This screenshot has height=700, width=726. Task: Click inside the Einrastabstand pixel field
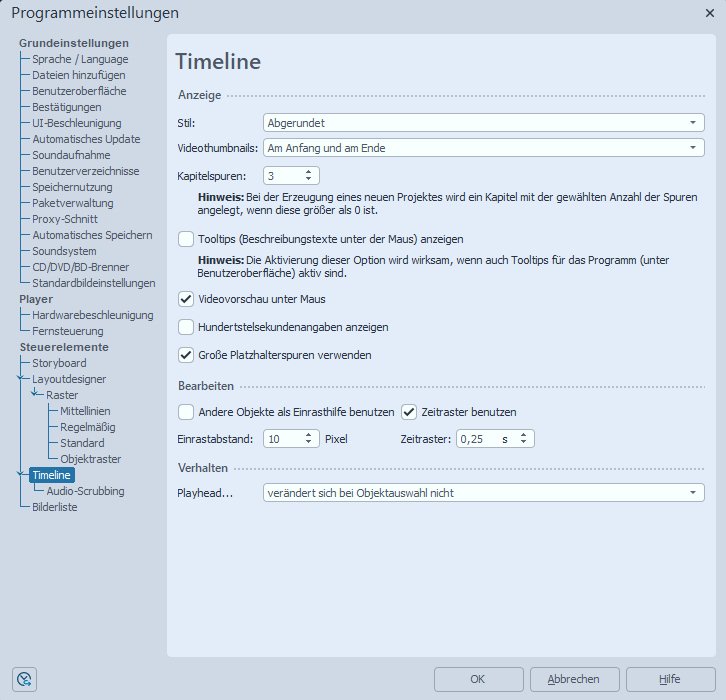pyautogui.click(x=283, y=439)
